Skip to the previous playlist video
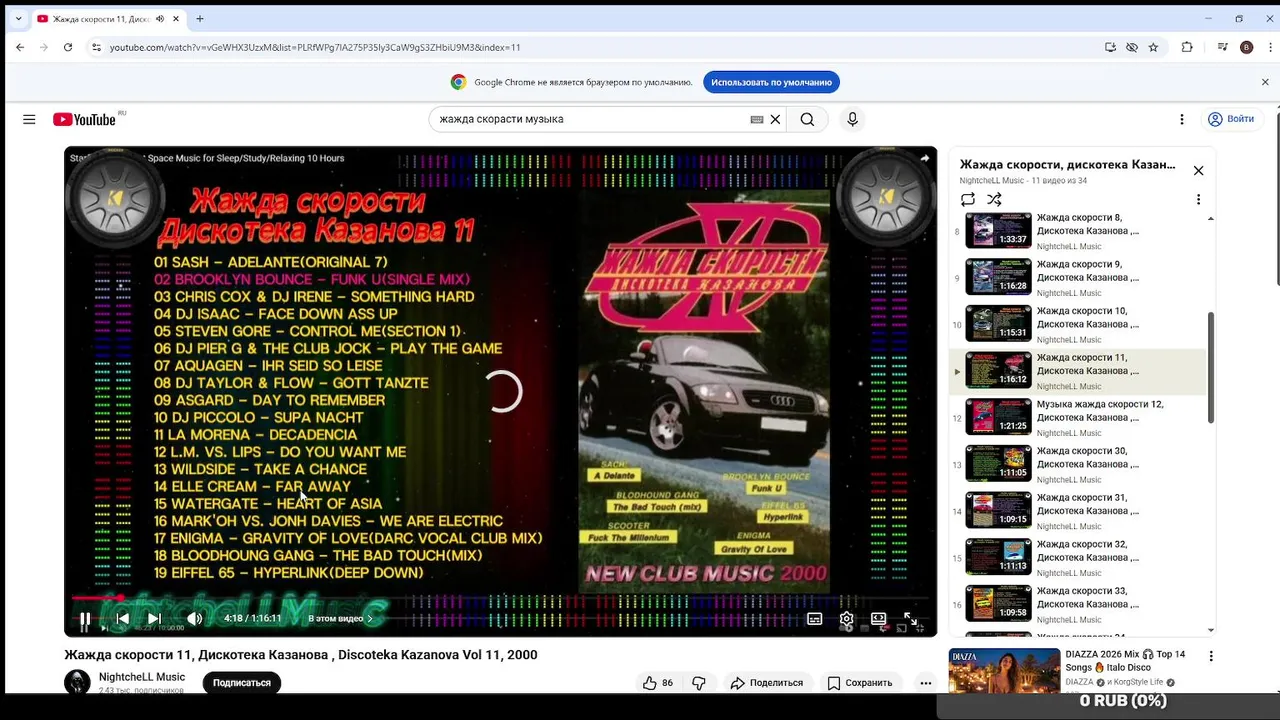Image resolution: width=1280 pixels, height=720 pixels. (x=122, y=619)
